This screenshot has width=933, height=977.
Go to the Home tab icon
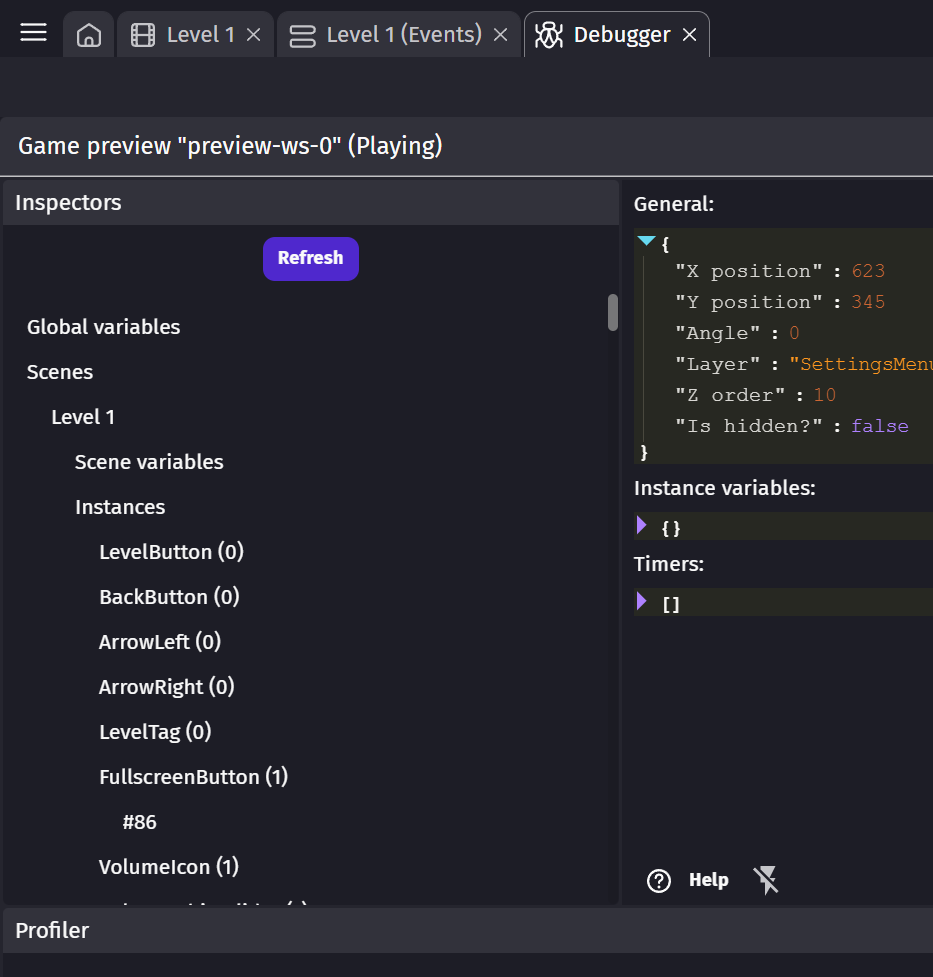[89, 36]
